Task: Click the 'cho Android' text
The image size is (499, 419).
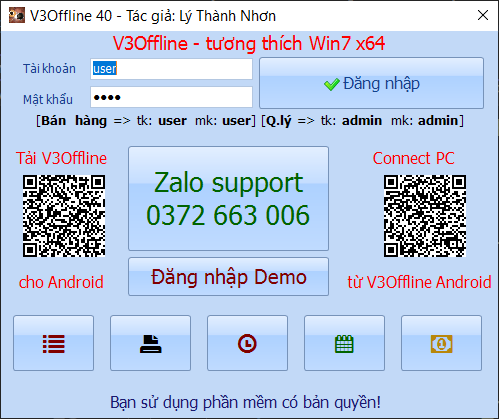Action: pyautogui.click(x=61, y=282)
